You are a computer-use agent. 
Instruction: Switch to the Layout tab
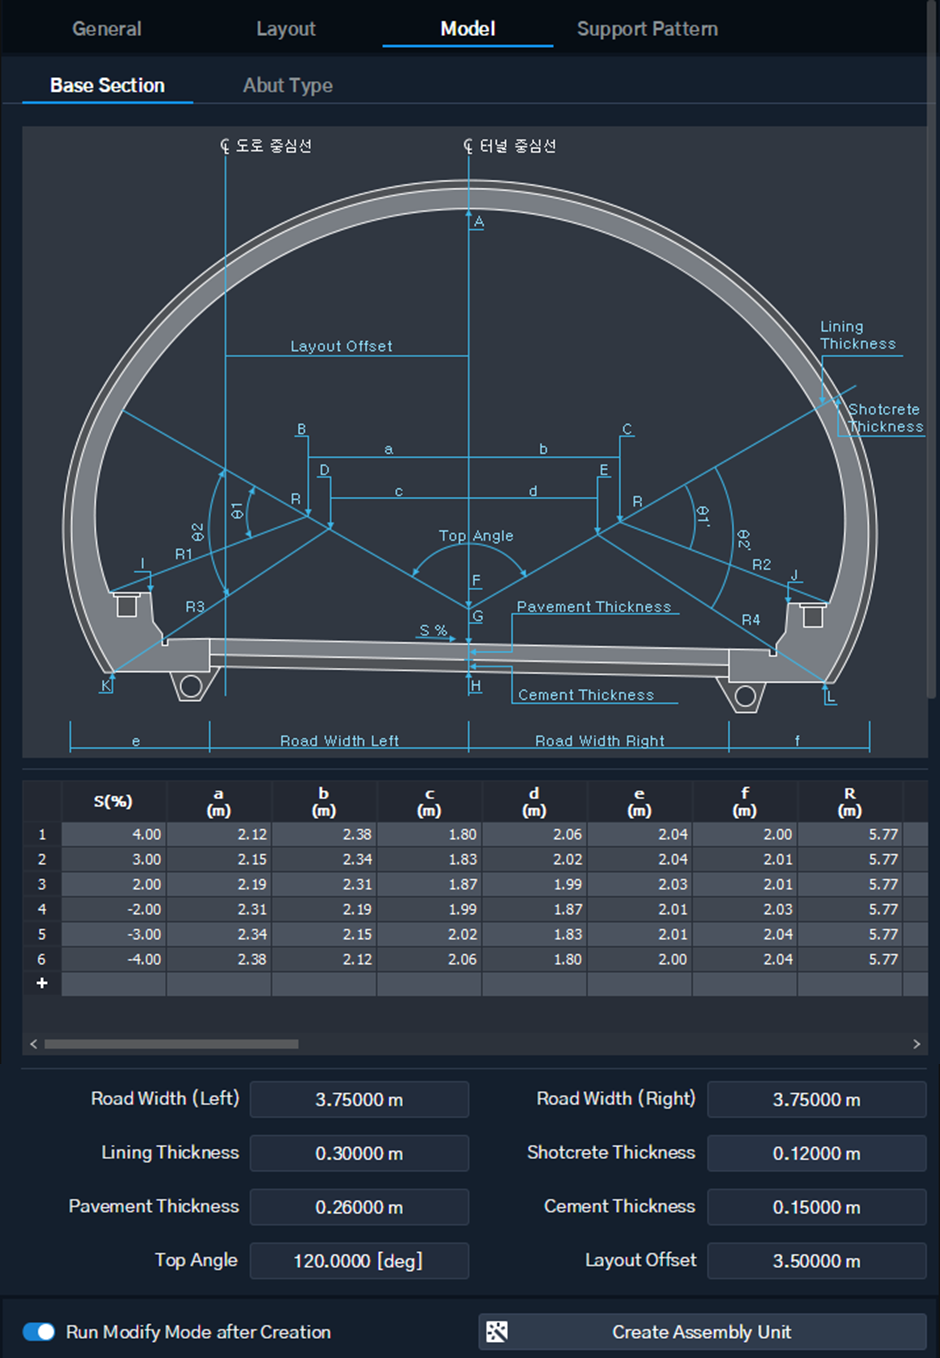tap(286, 29)
